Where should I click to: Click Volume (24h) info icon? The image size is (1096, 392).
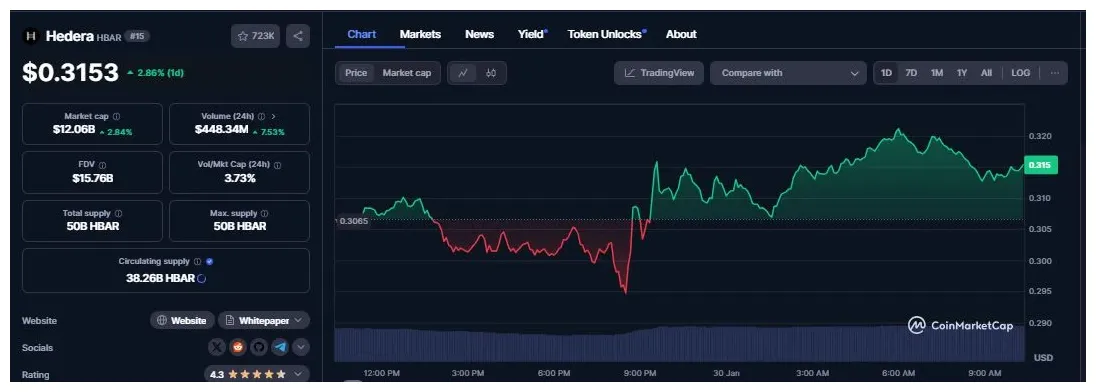pos(261,117)
